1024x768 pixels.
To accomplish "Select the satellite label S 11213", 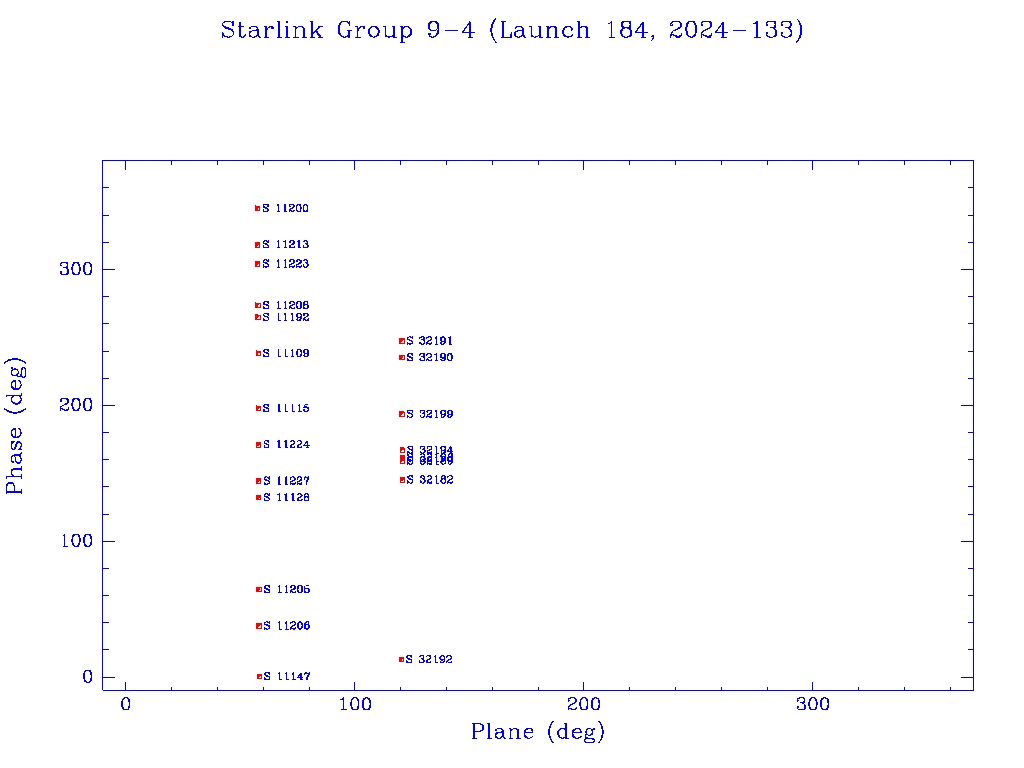I will click(x=285, y=244).
